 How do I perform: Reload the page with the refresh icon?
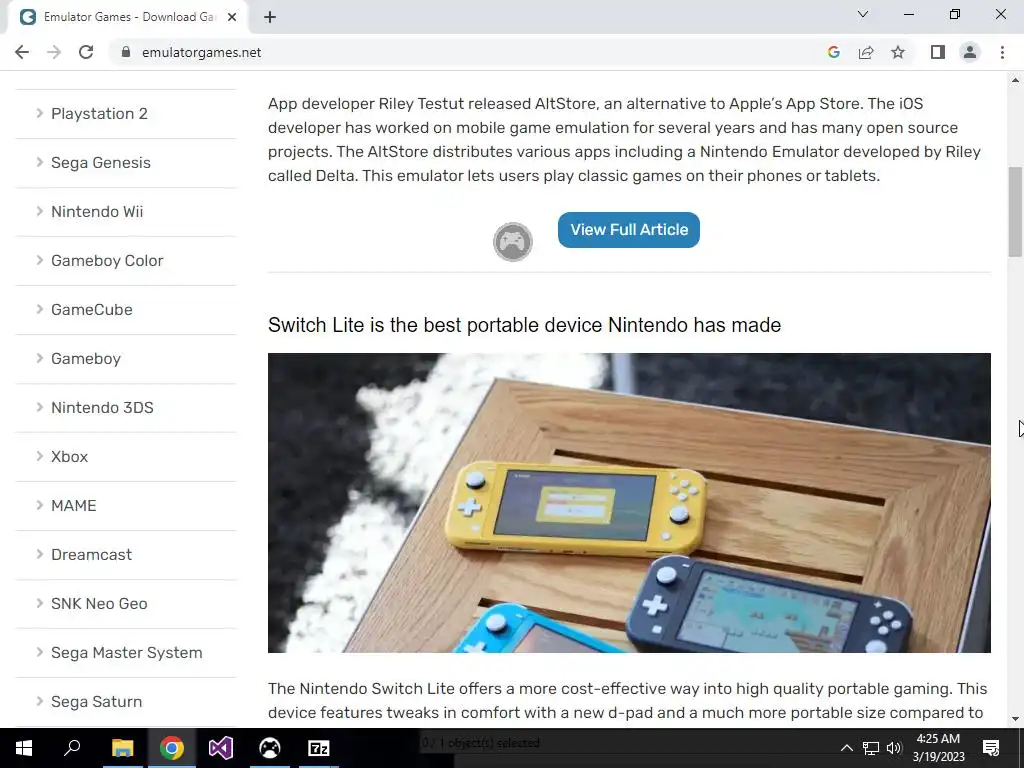[86, 52]
